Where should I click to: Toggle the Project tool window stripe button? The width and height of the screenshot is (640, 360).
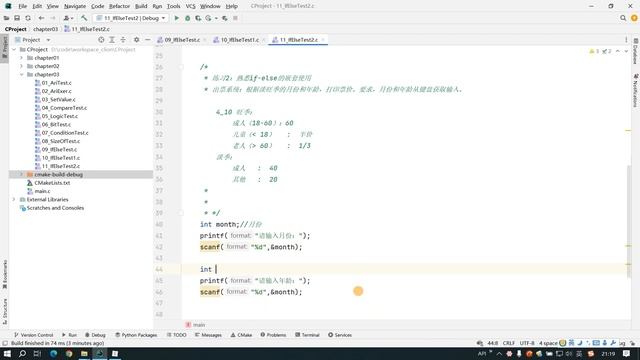click(x=4, y=48)
